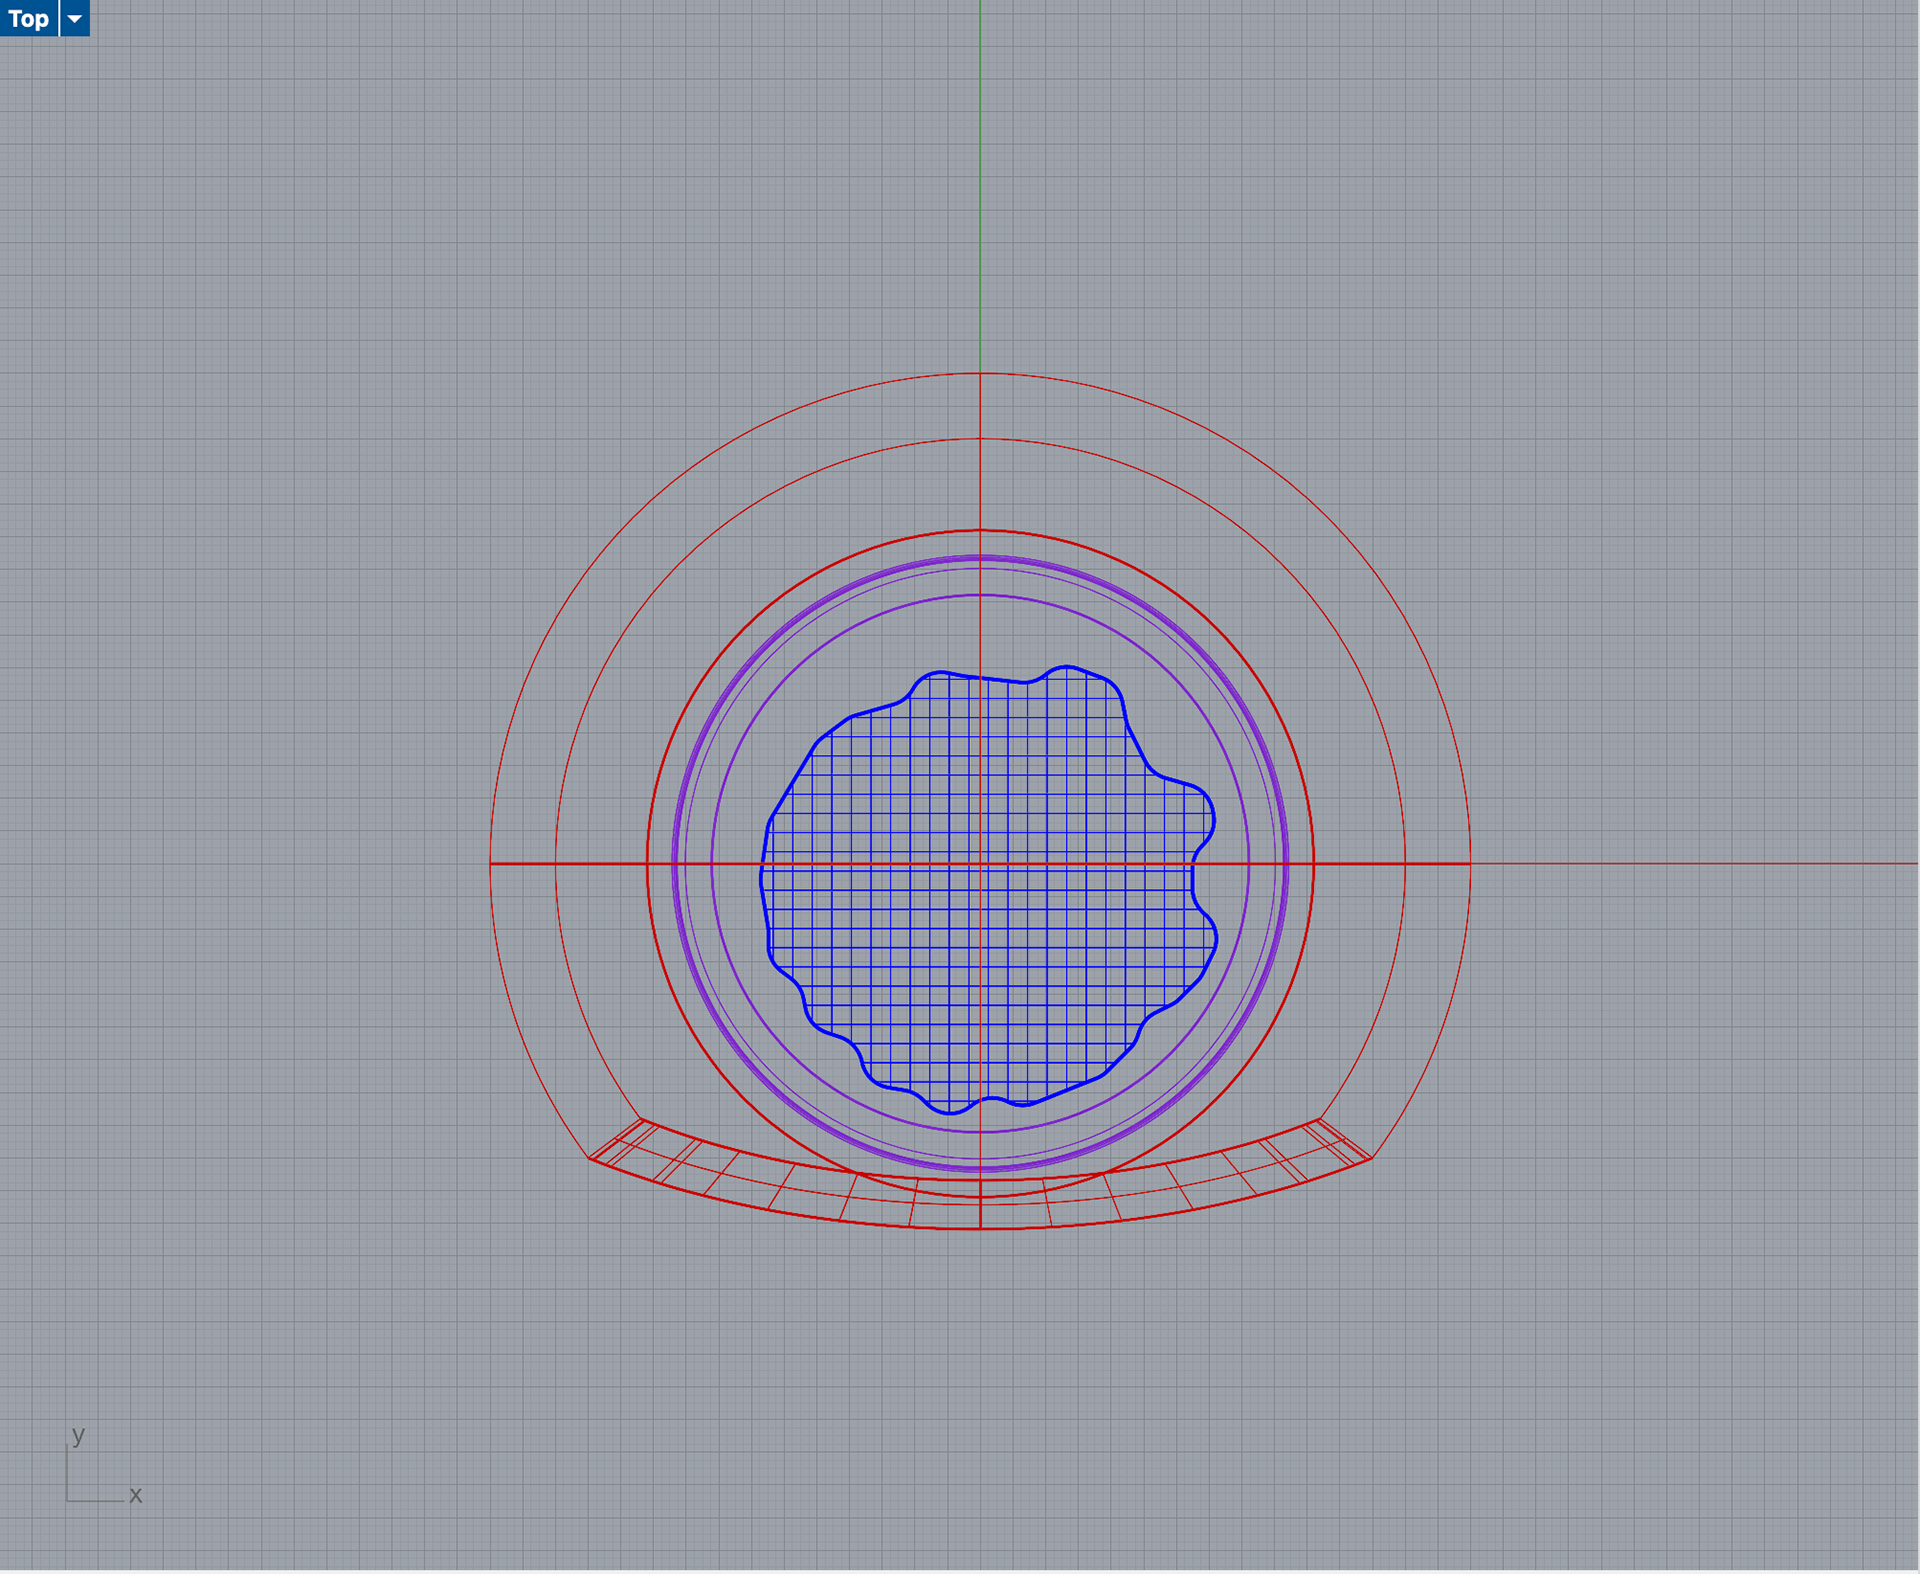Open the Top viewport dropdown arrow
This screenshot has height=1574, width=1920.
click(x=75, y=18)
